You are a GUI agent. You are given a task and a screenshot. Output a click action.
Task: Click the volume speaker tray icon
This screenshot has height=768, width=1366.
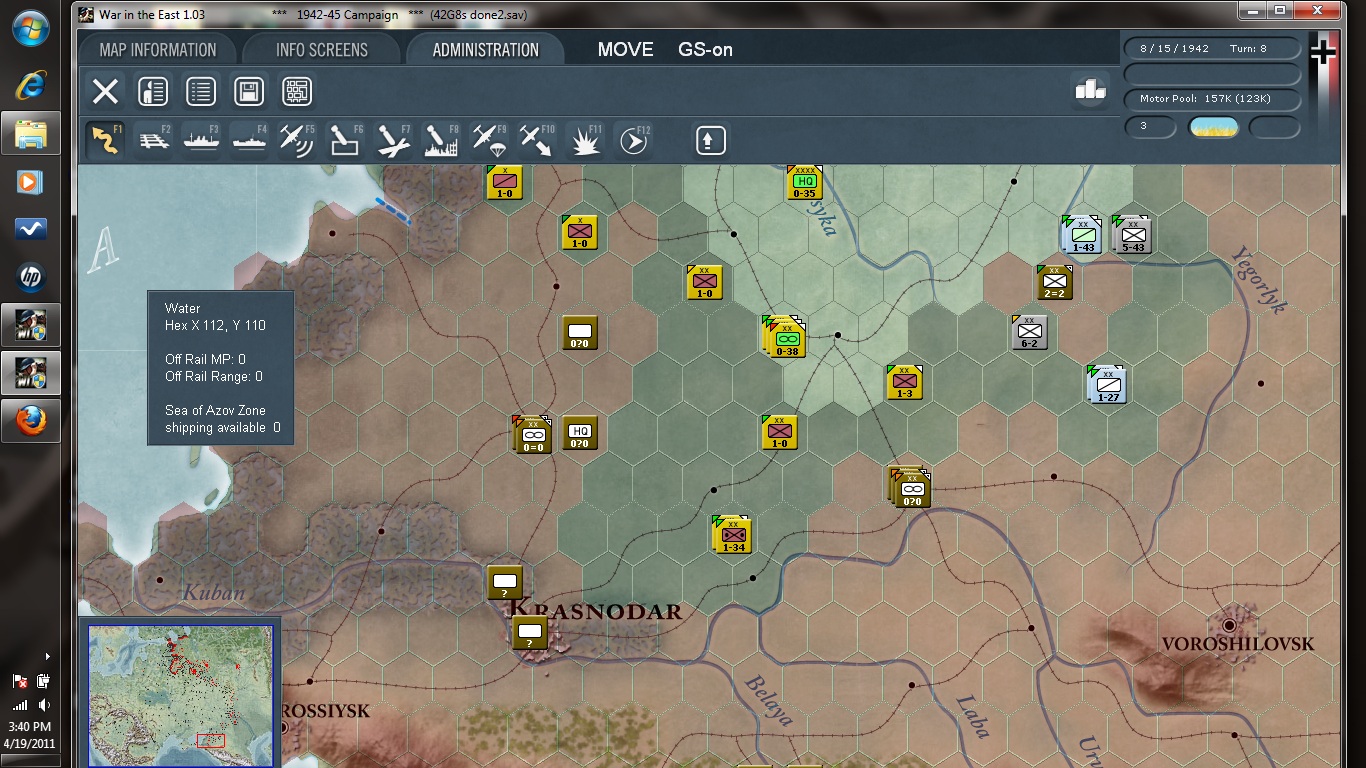click(x=44, y=705)
